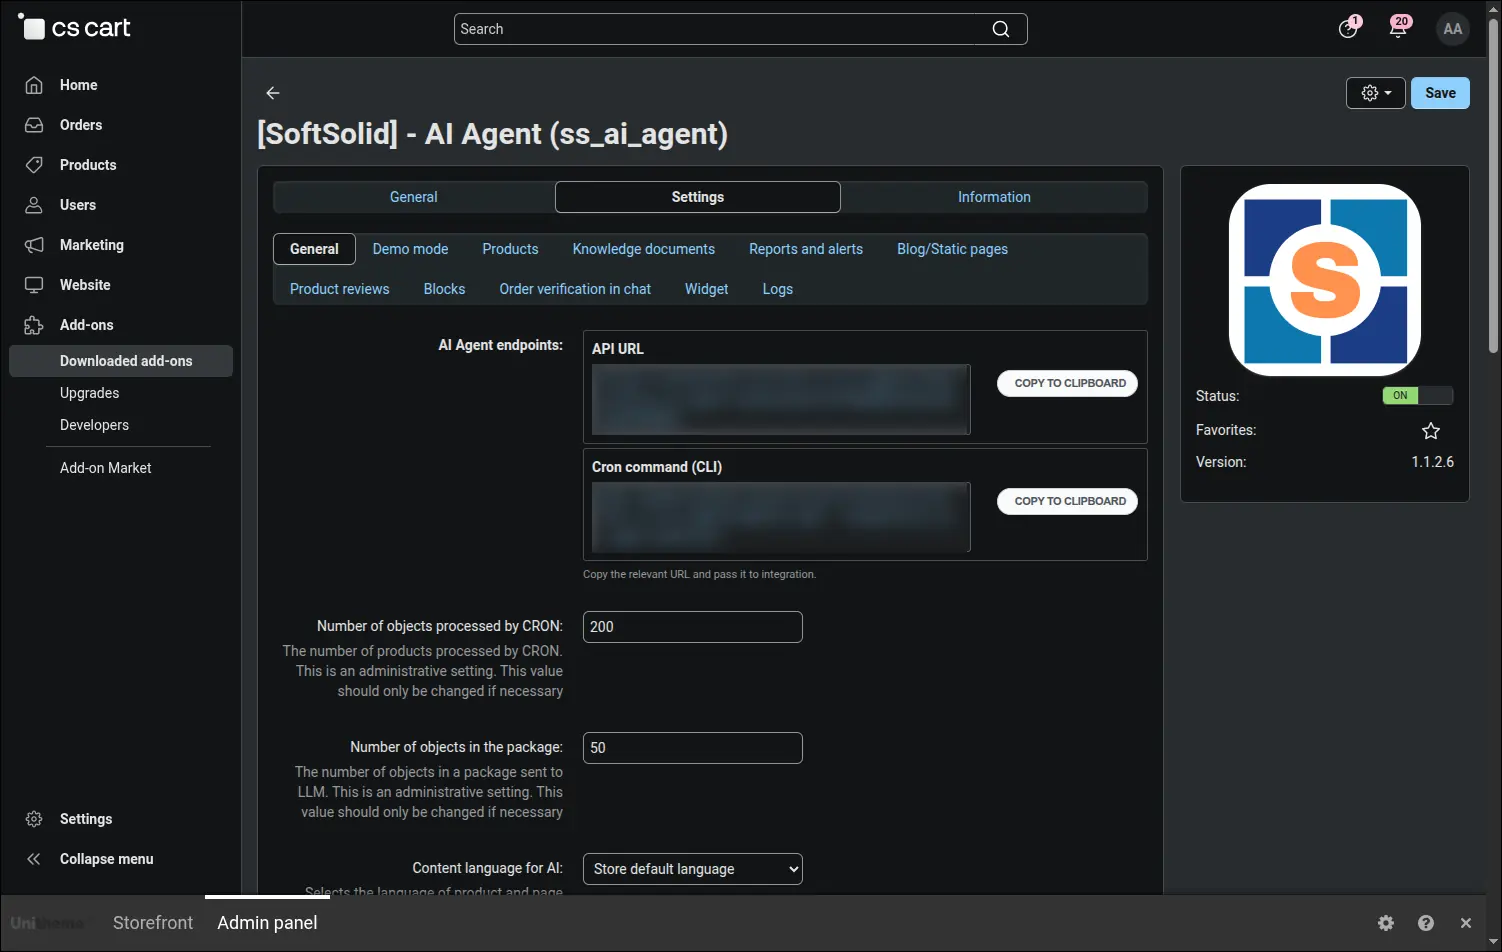The width and height of the screenshot is (1502, 952).
Task: Go back using the left arrow
Action: pyautogui.click(x=273, y=93)
